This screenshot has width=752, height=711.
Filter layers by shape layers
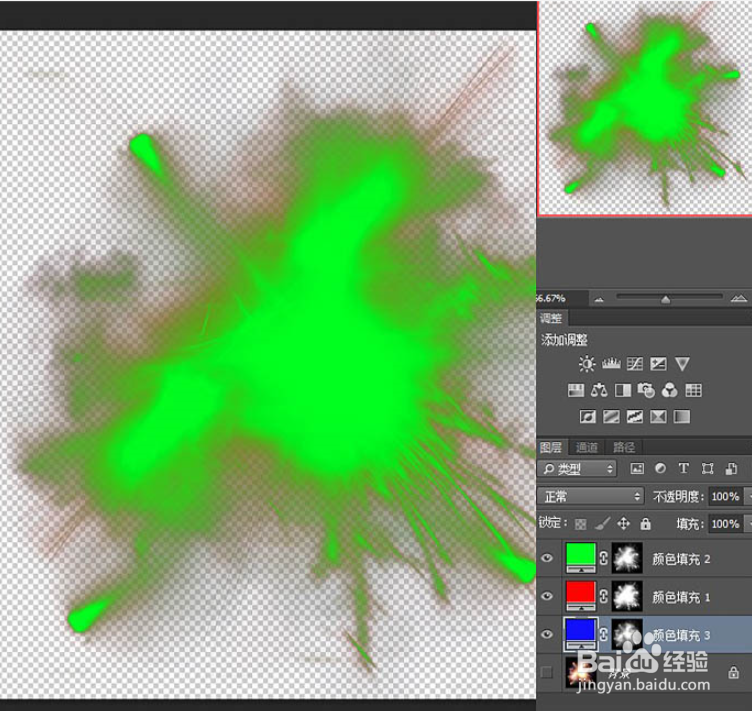point(707,468)
